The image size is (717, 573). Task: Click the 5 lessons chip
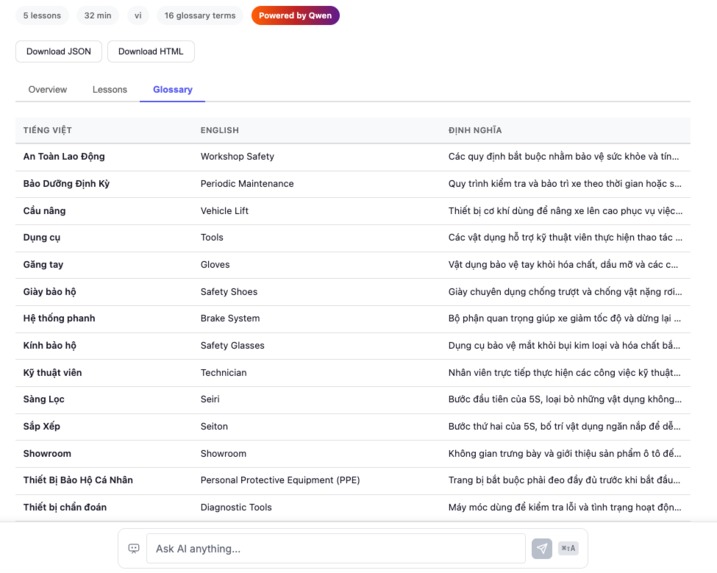(42, 15)
